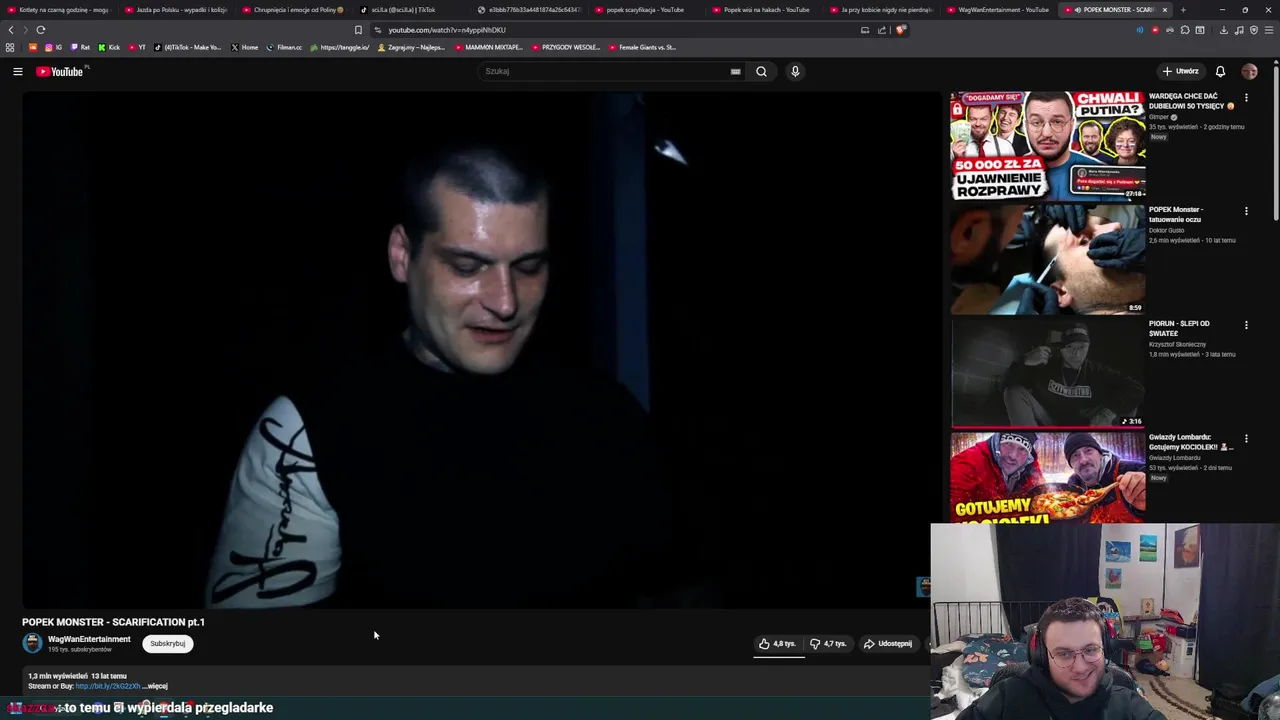Open the bookmarks apps grid icon
Image resolution: width=1280 pixels, height=720 pixels.
[x=10, y=47]
